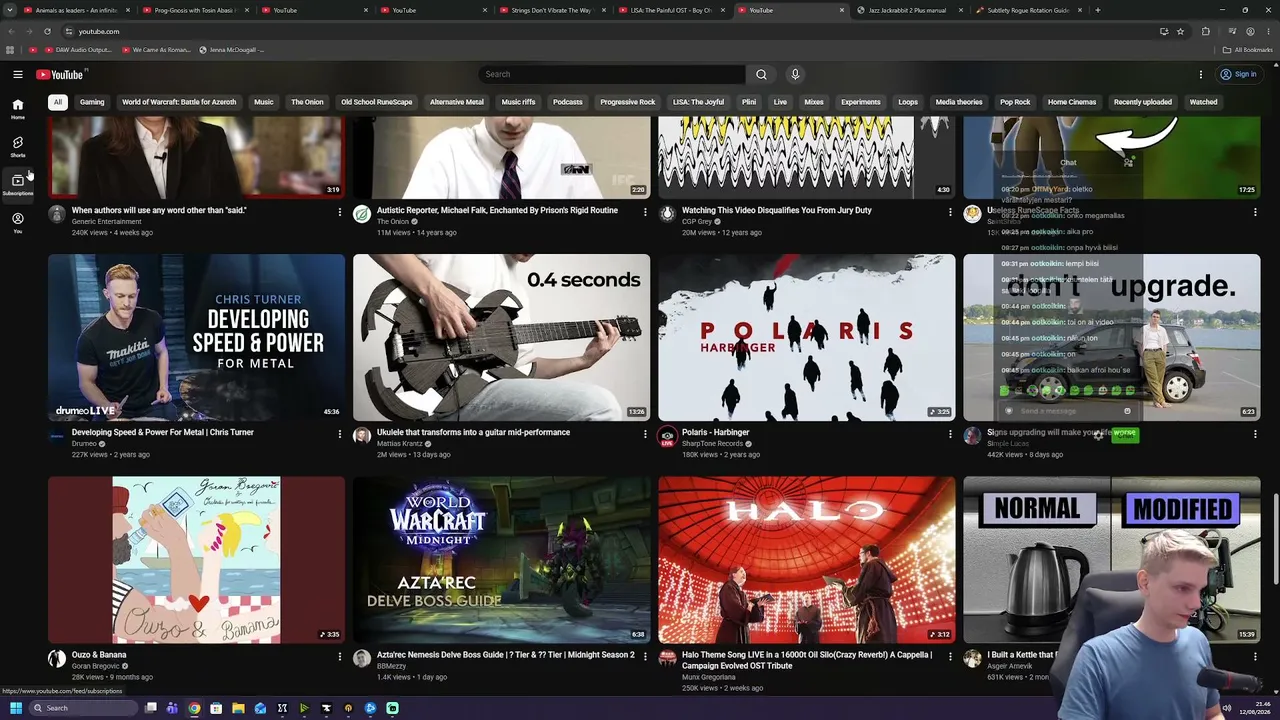Open Shorts from the sidebar

pyautogui.click(x=18, y=146)
